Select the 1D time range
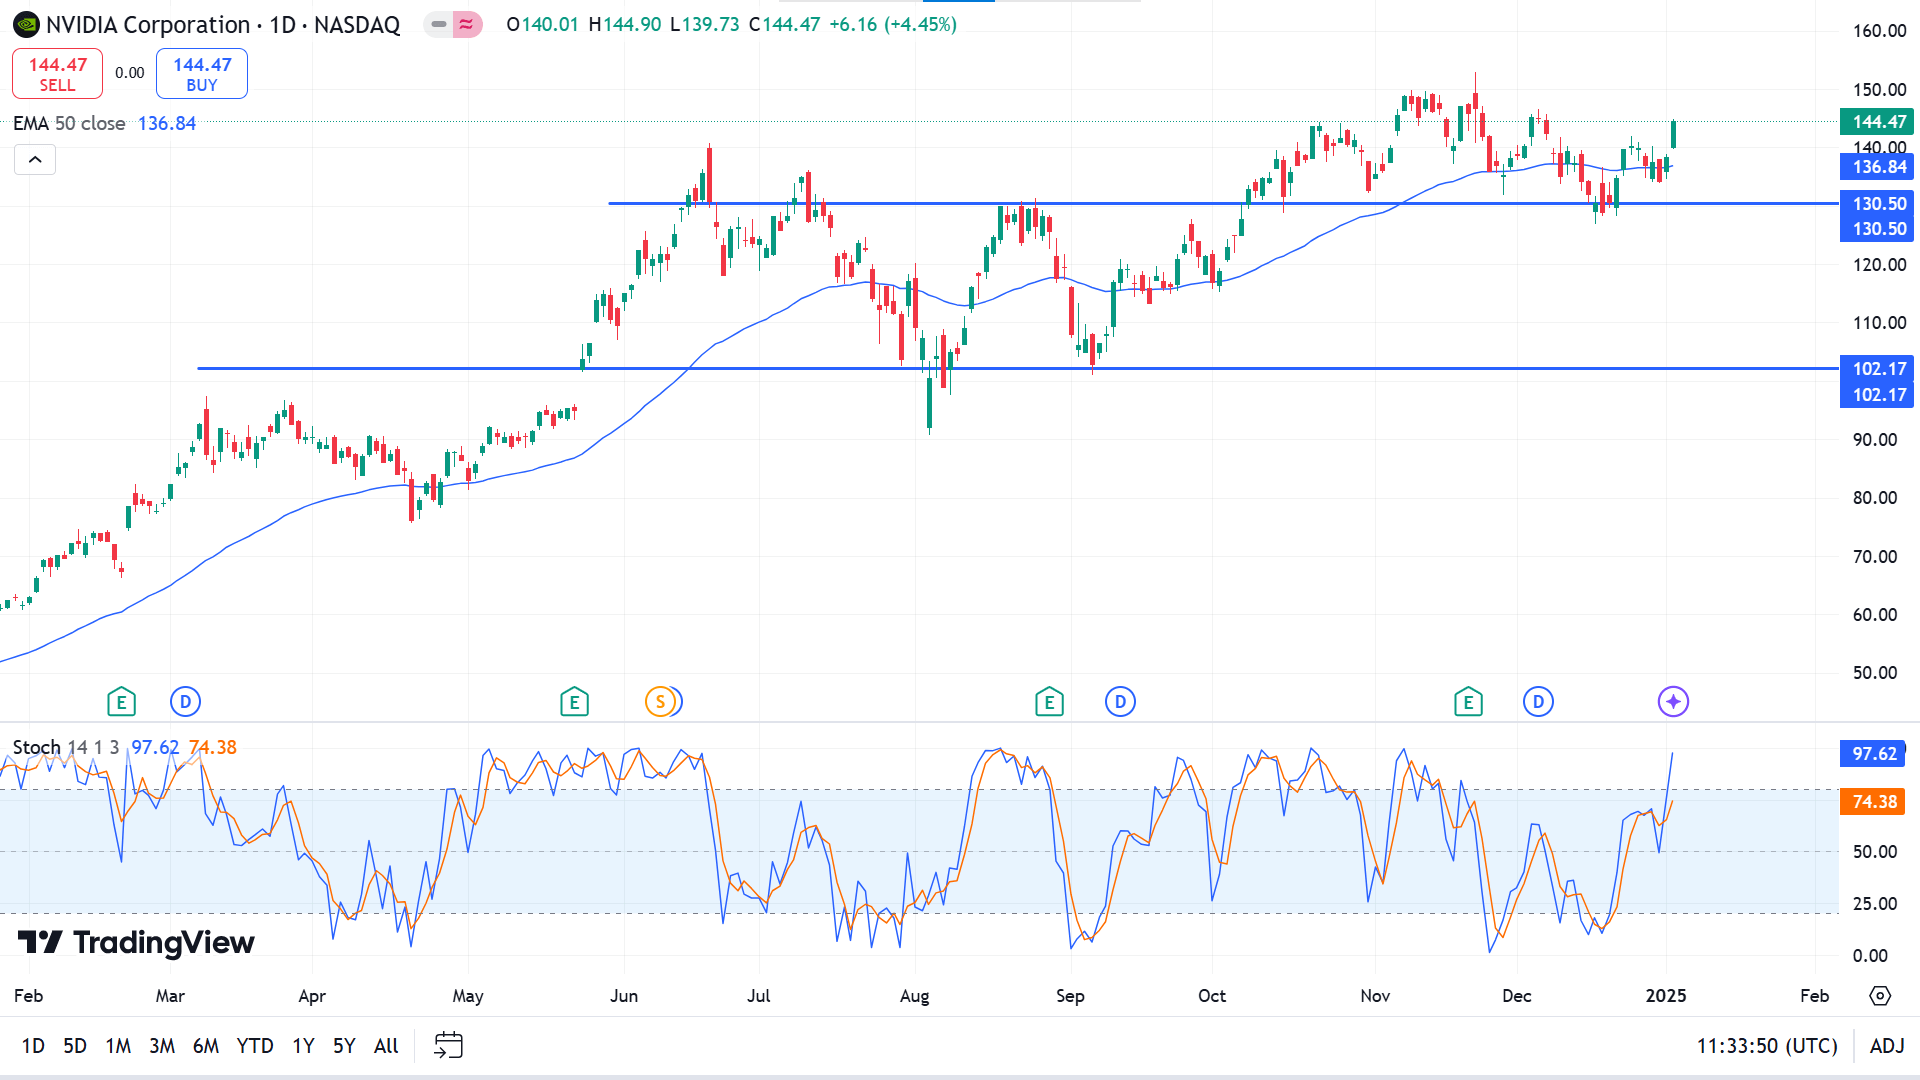The height and width of the screenshot is (1080, 1920). pos(33,1046)
